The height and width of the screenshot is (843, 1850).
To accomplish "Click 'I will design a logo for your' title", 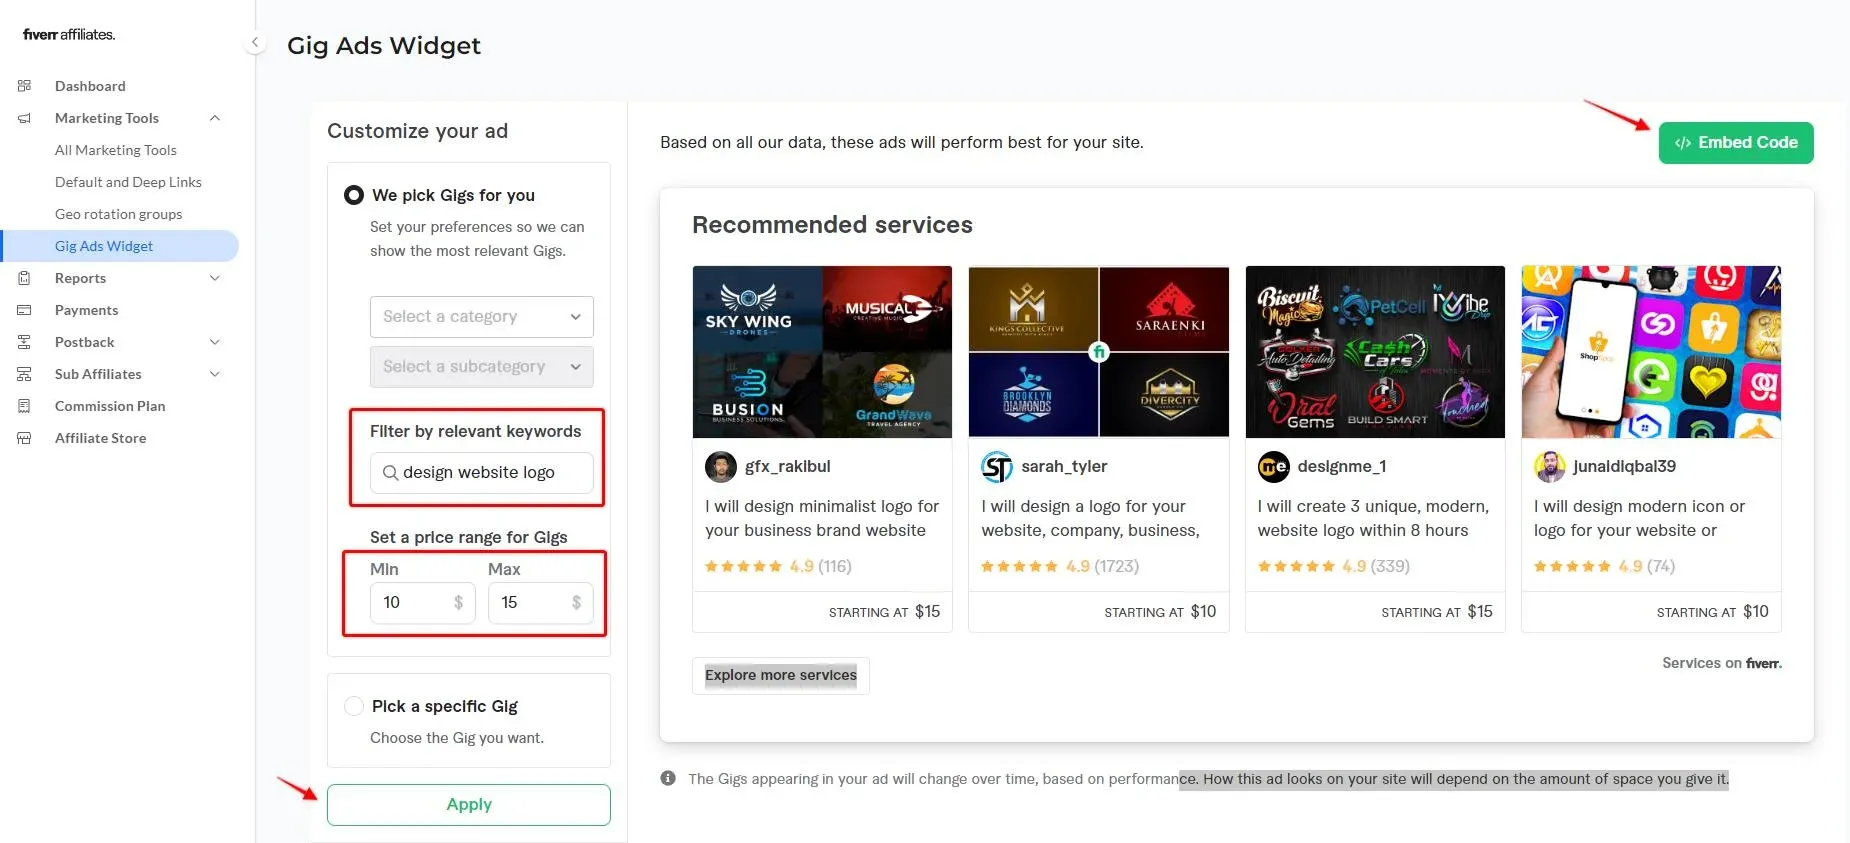I will pos(1090,518).
